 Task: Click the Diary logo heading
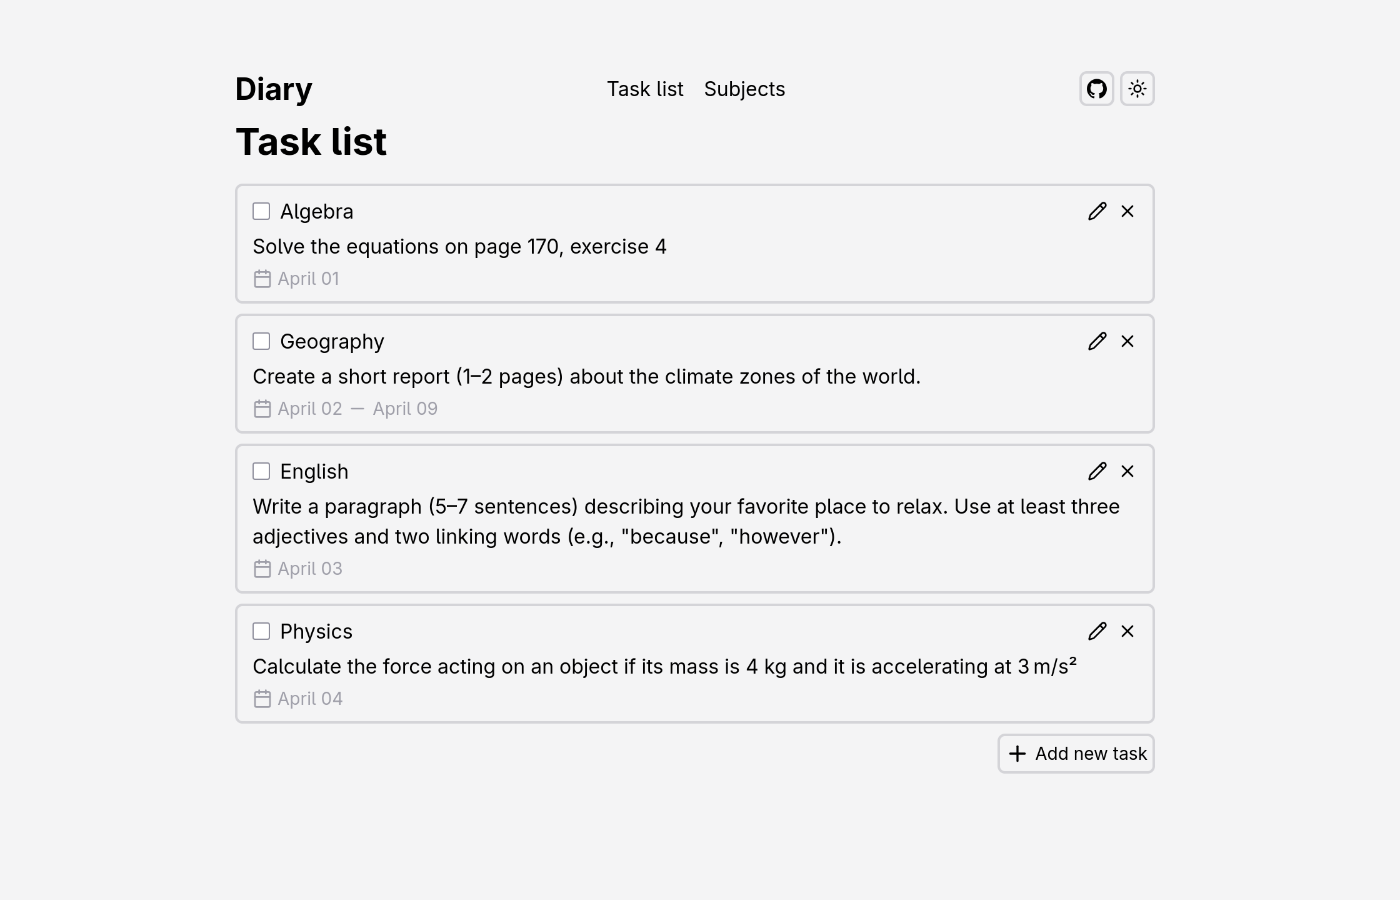point(274,89)
